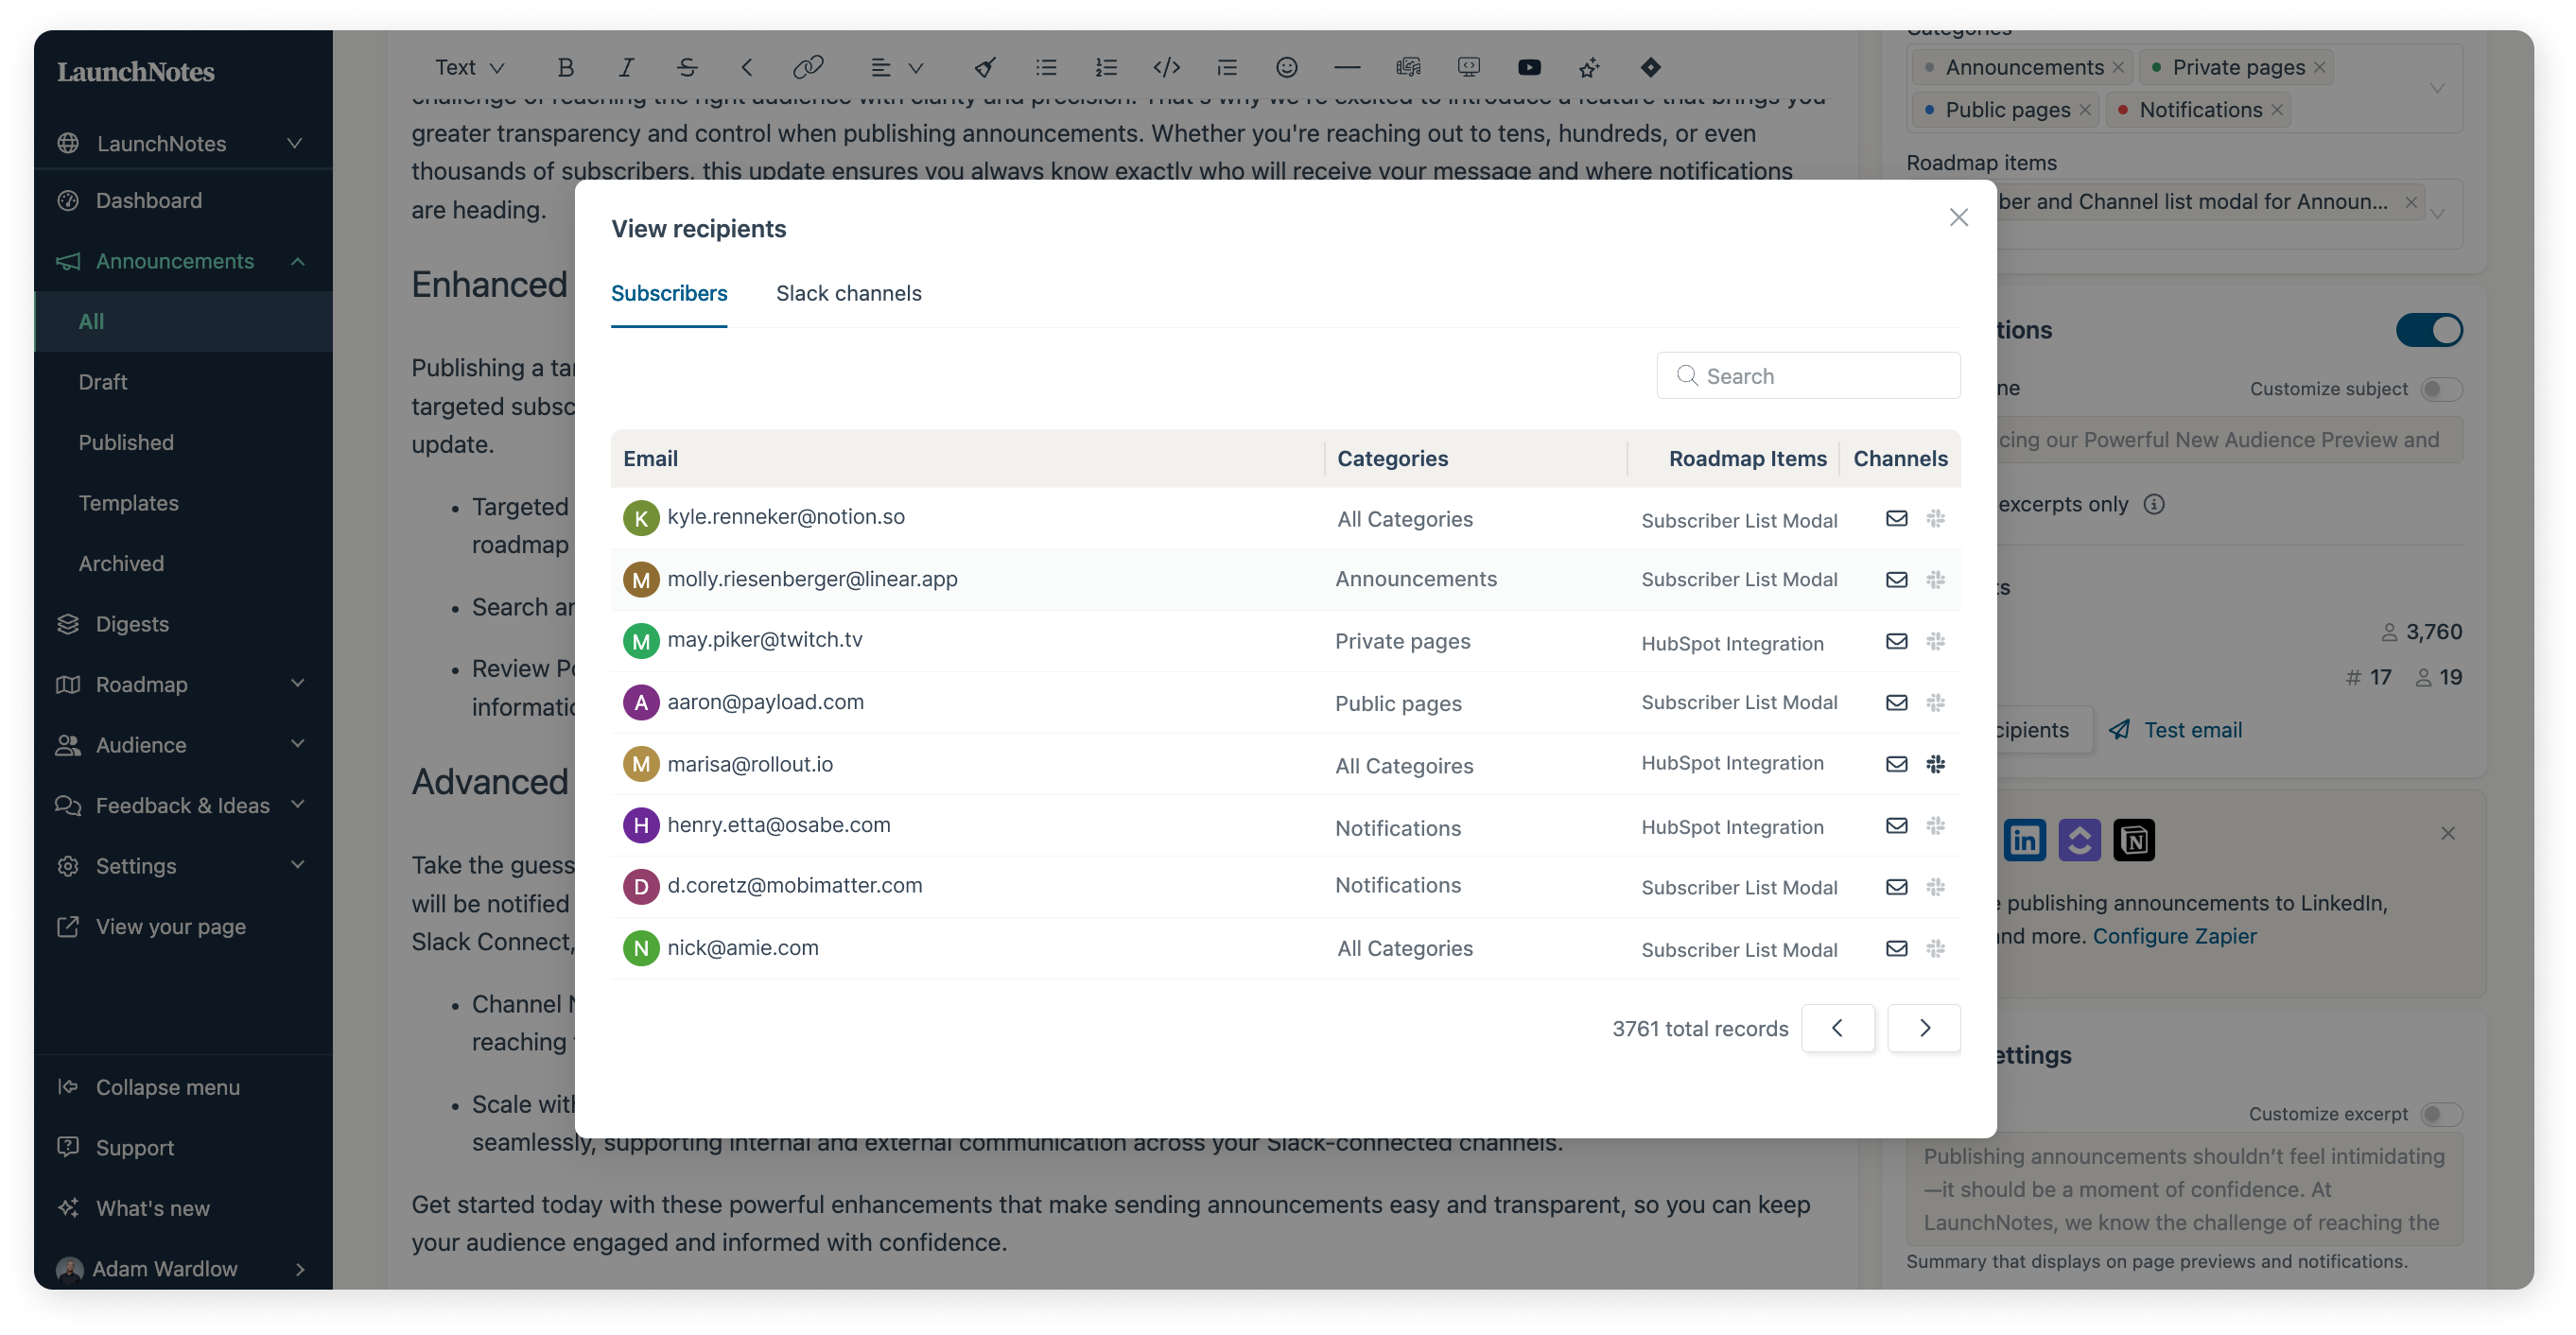Enable the Customize subject toggle
This screenshot has height=1335, width=2576.
[x=2441, y=389]
